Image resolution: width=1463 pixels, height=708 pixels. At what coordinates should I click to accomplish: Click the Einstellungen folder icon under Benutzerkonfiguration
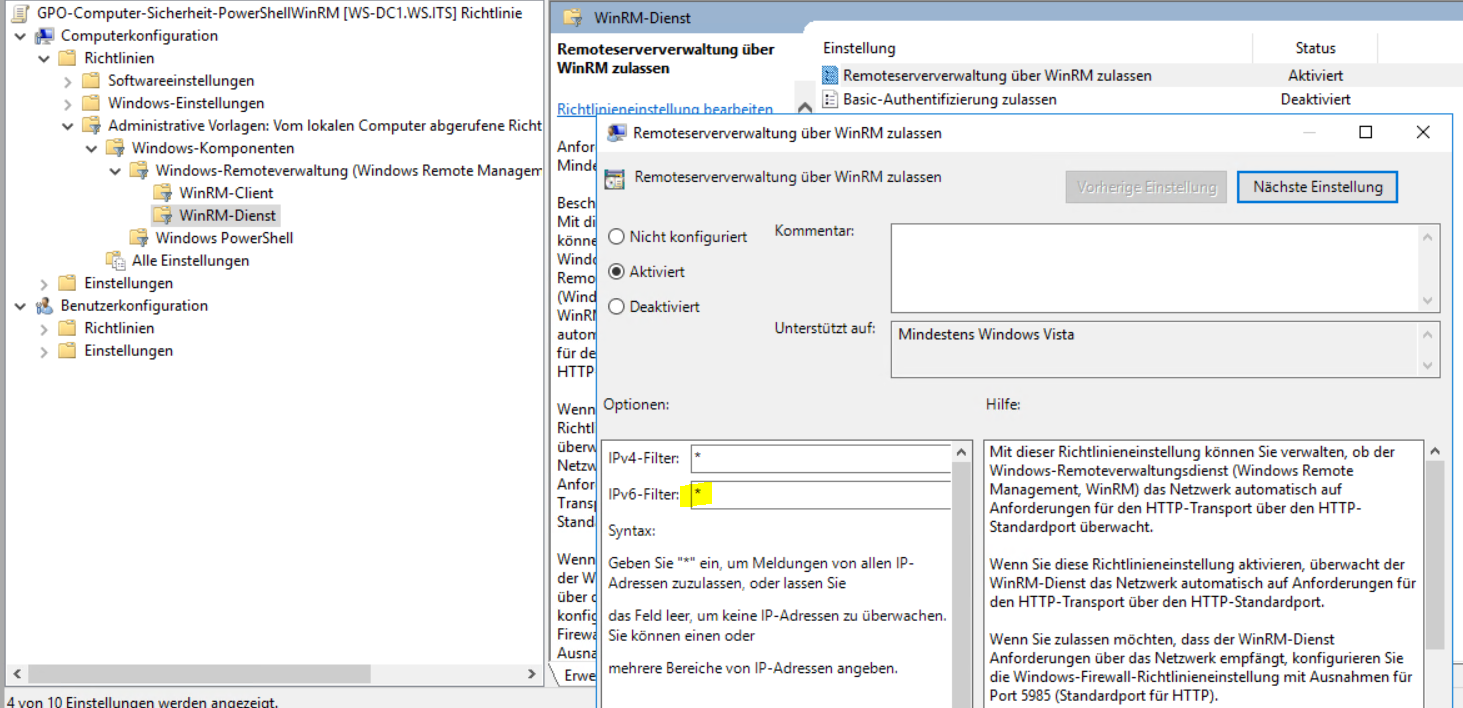coord(67,351)
